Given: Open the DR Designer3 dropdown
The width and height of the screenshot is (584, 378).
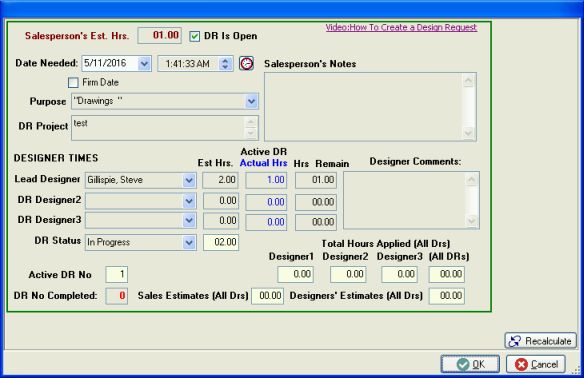Looking at the screenshot, I should tap(189, 220).
